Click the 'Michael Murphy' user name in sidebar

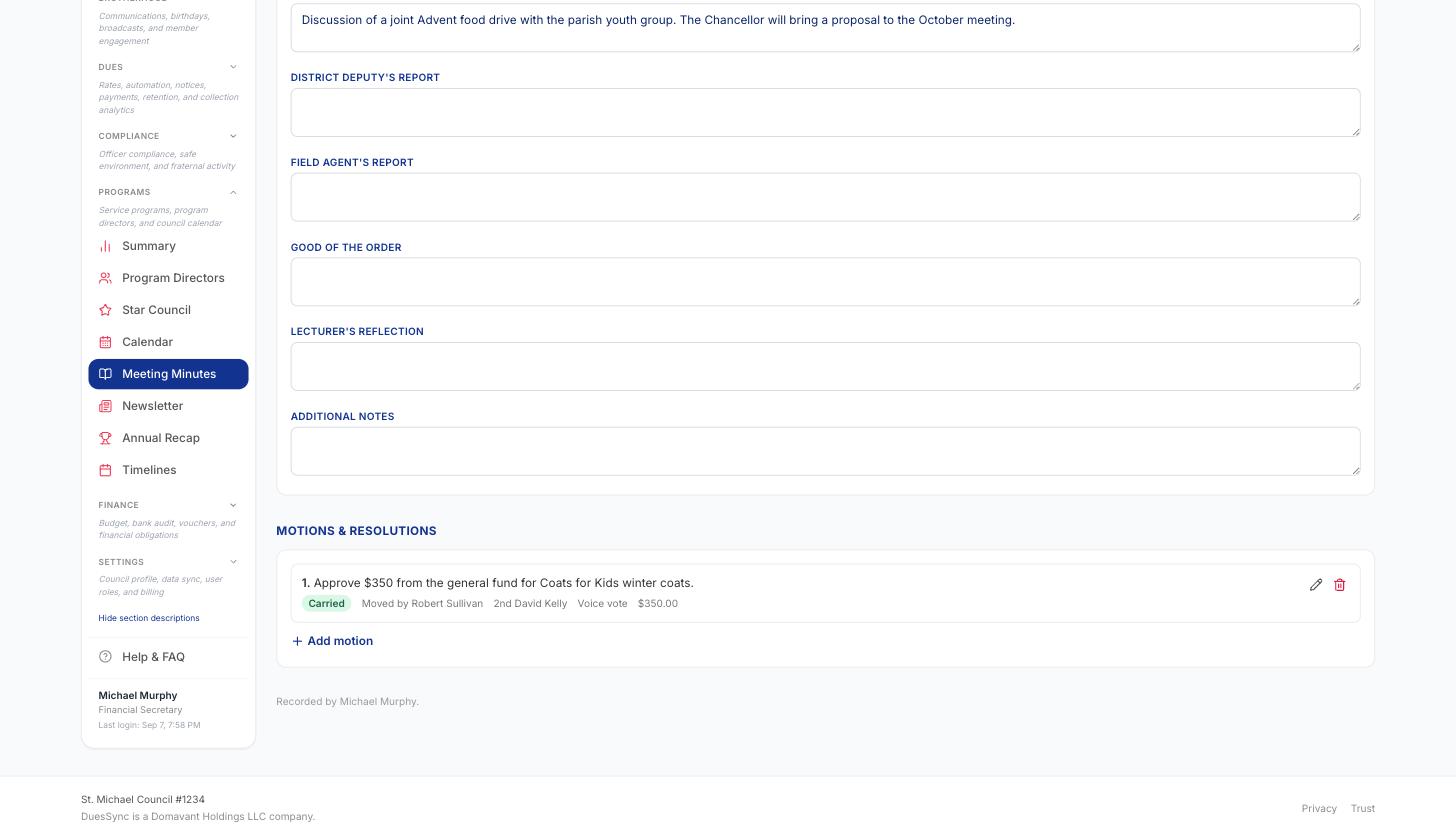tap(138, 696)
